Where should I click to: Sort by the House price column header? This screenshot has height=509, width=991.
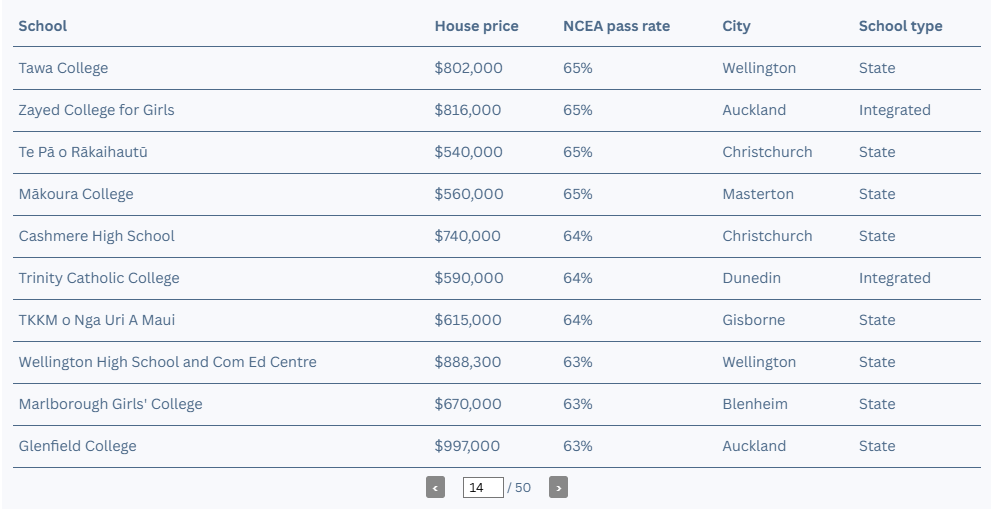[477, 26]
